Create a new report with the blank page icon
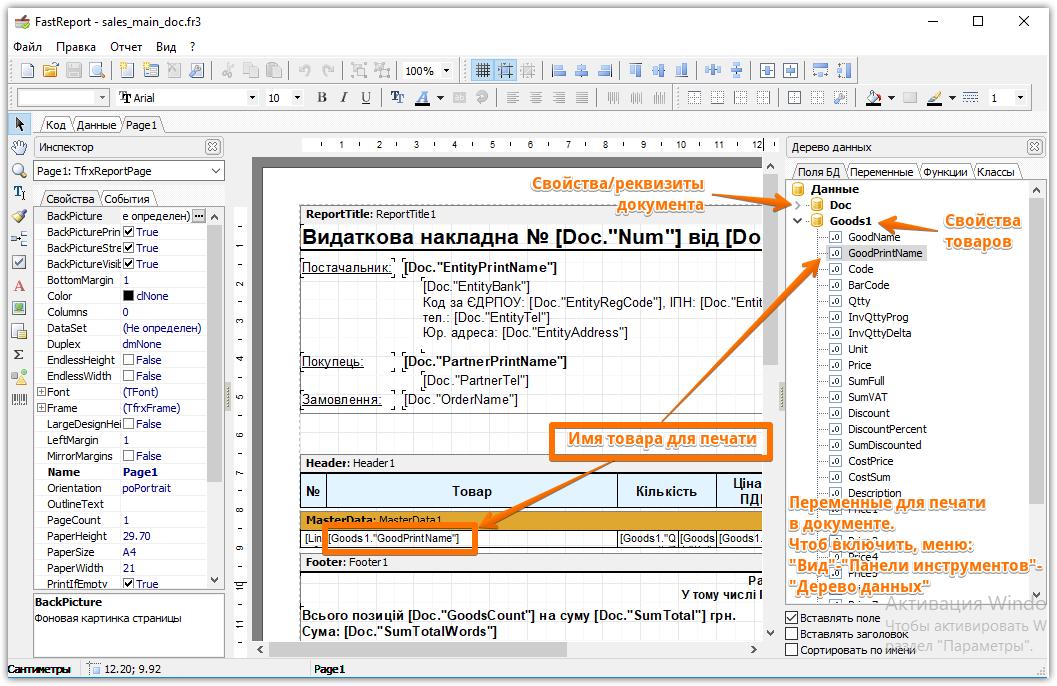The width and height of the screenshot is (1057, 686). pos(28,70)
